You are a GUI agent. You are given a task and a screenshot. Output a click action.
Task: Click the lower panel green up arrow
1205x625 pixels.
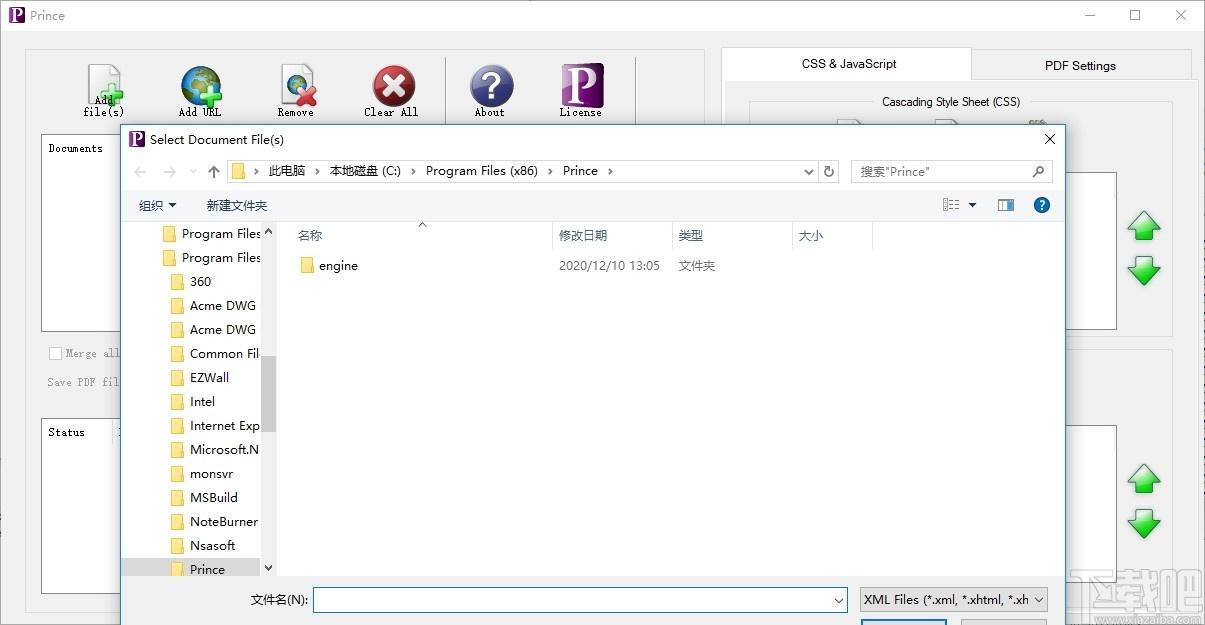[1143, 479]
